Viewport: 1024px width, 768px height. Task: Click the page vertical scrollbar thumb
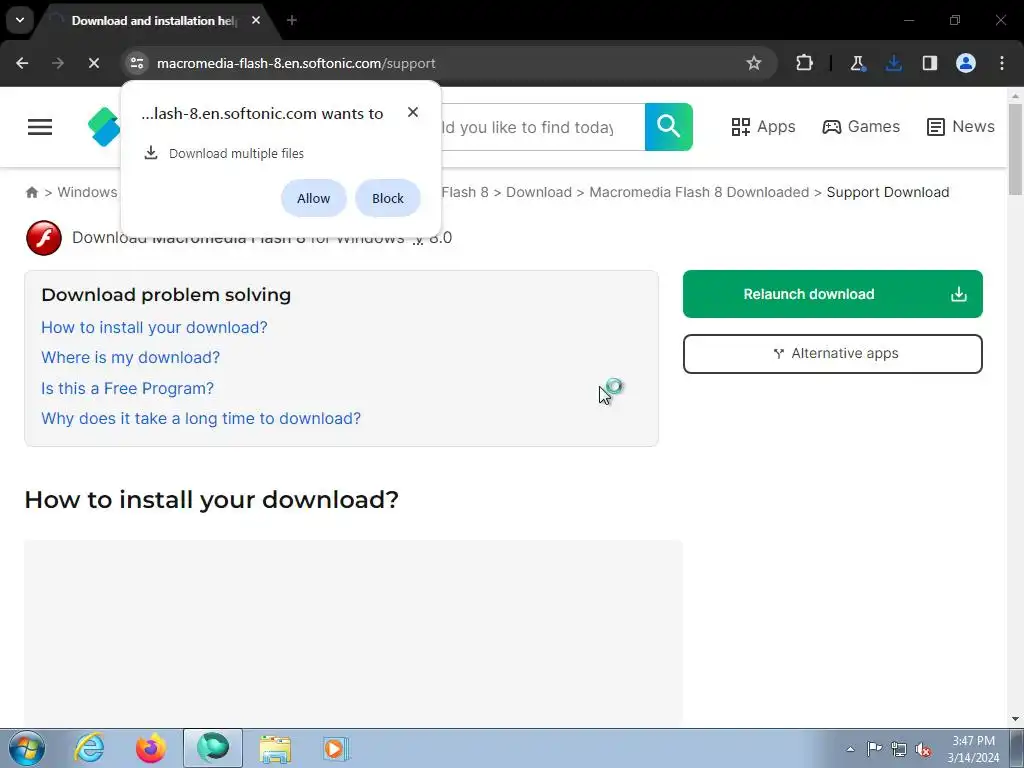(x=1015, y=149)
